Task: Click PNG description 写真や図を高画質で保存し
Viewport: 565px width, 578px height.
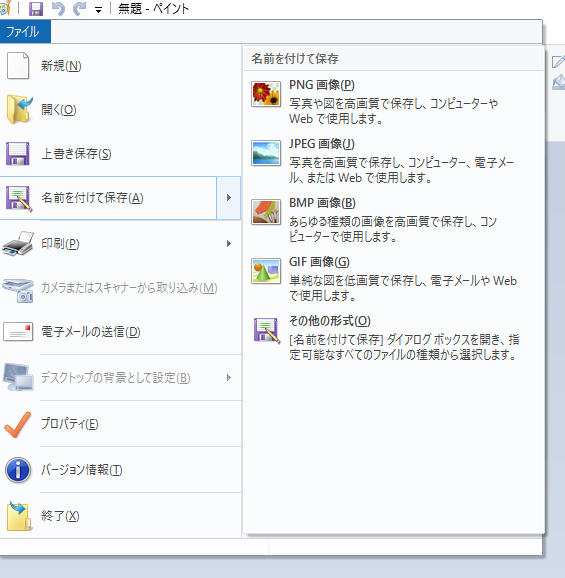Action: click(x=393, y=111)
